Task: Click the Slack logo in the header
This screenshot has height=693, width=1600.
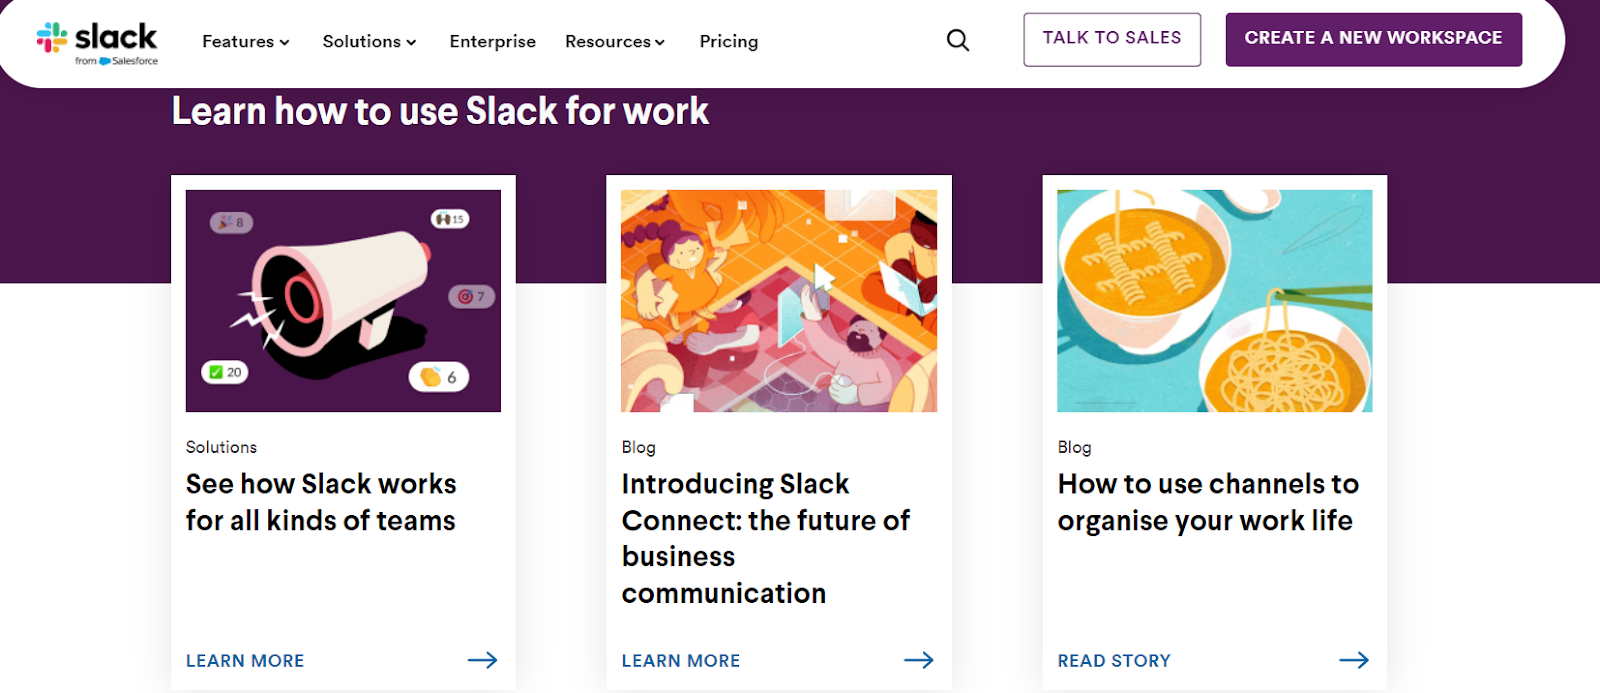Action: (x=97, y=43)
